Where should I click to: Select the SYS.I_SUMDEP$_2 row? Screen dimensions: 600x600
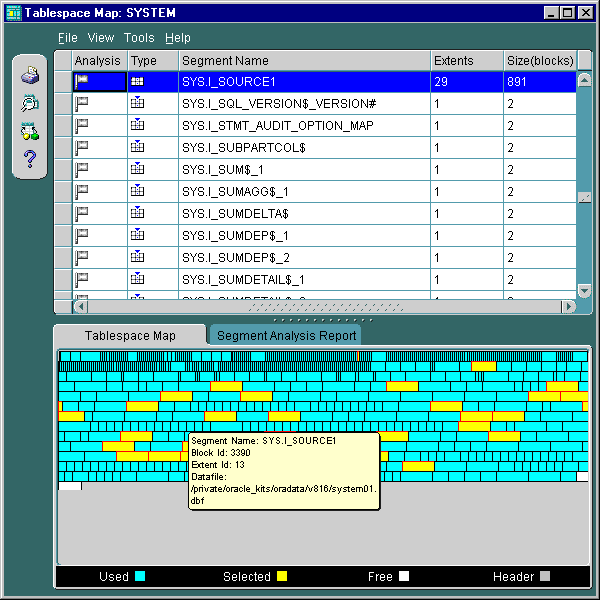324,258
